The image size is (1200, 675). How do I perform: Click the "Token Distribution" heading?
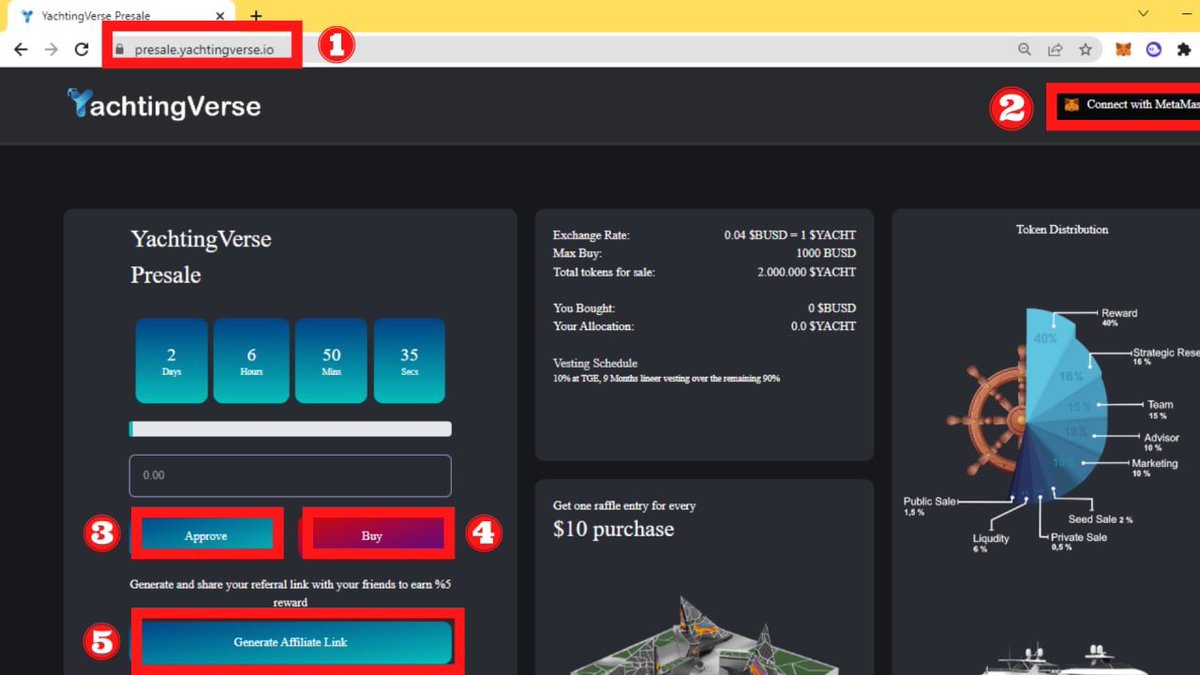coord(1062,229)
